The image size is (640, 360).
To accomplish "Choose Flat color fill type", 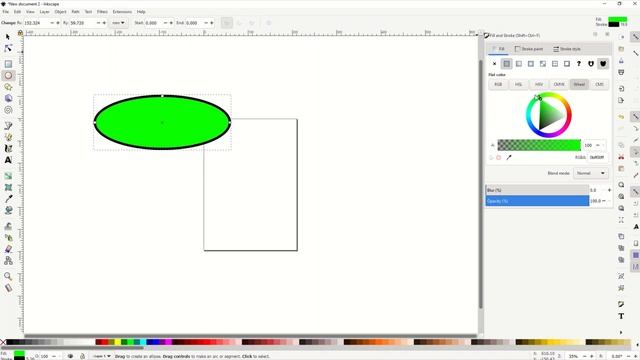I will 507,64.
